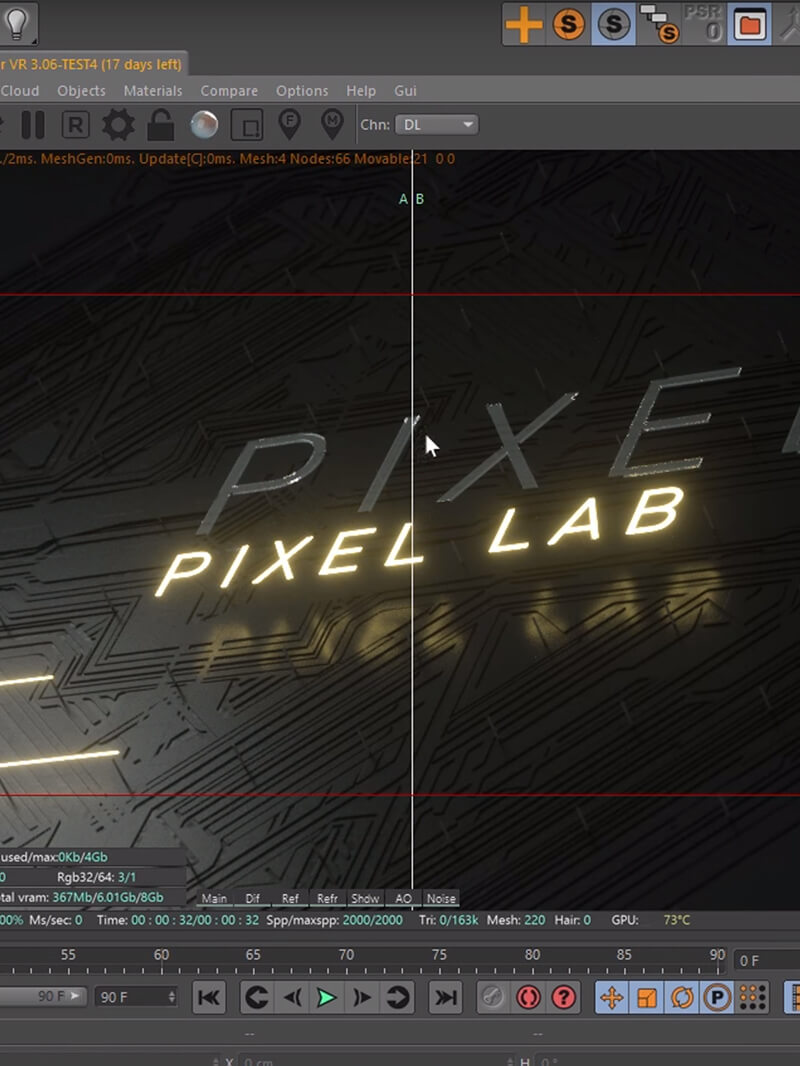
Task: Open the Options menu
Action: click(302, 90)
